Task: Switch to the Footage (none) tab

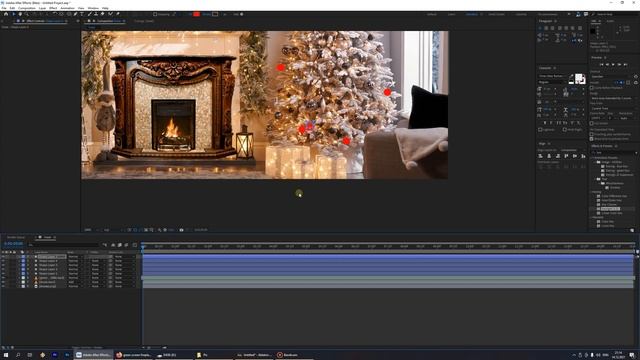Action: 144,21
